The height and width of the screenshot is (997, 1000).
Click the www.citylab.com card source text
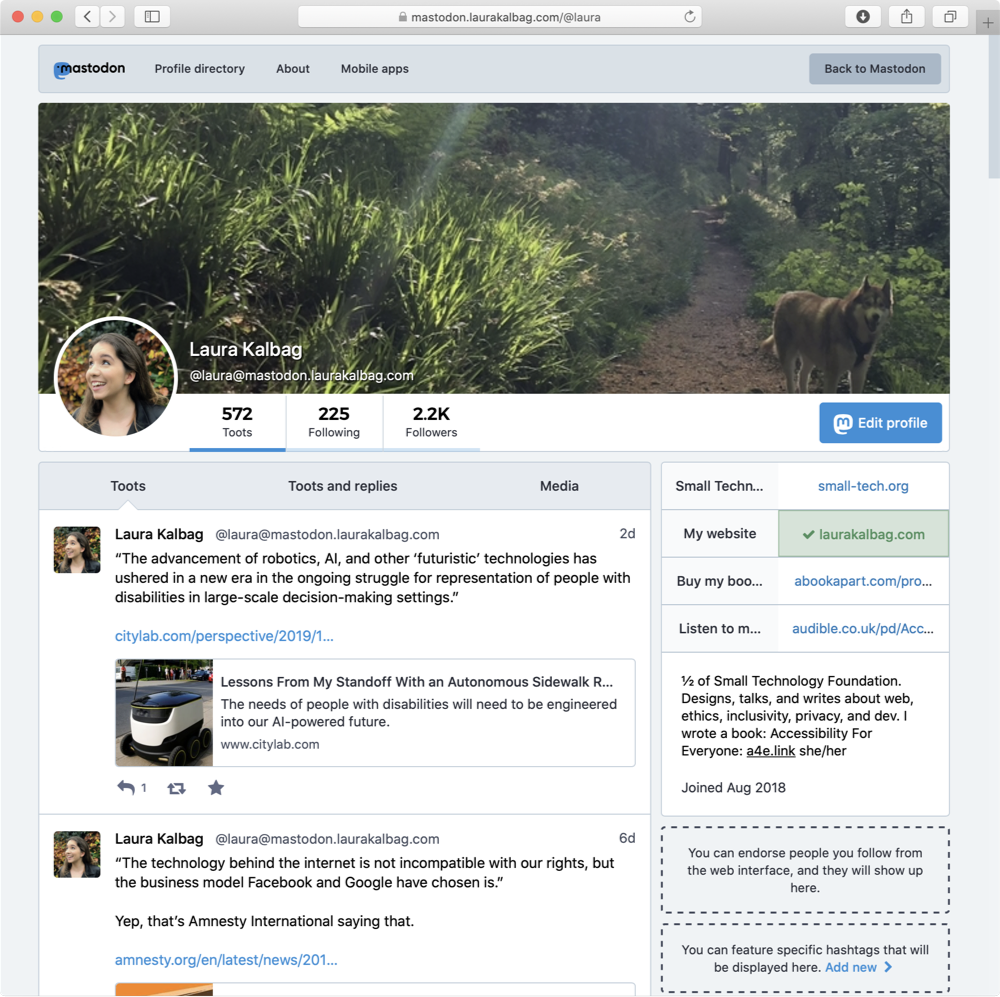[x=270, y=744]
